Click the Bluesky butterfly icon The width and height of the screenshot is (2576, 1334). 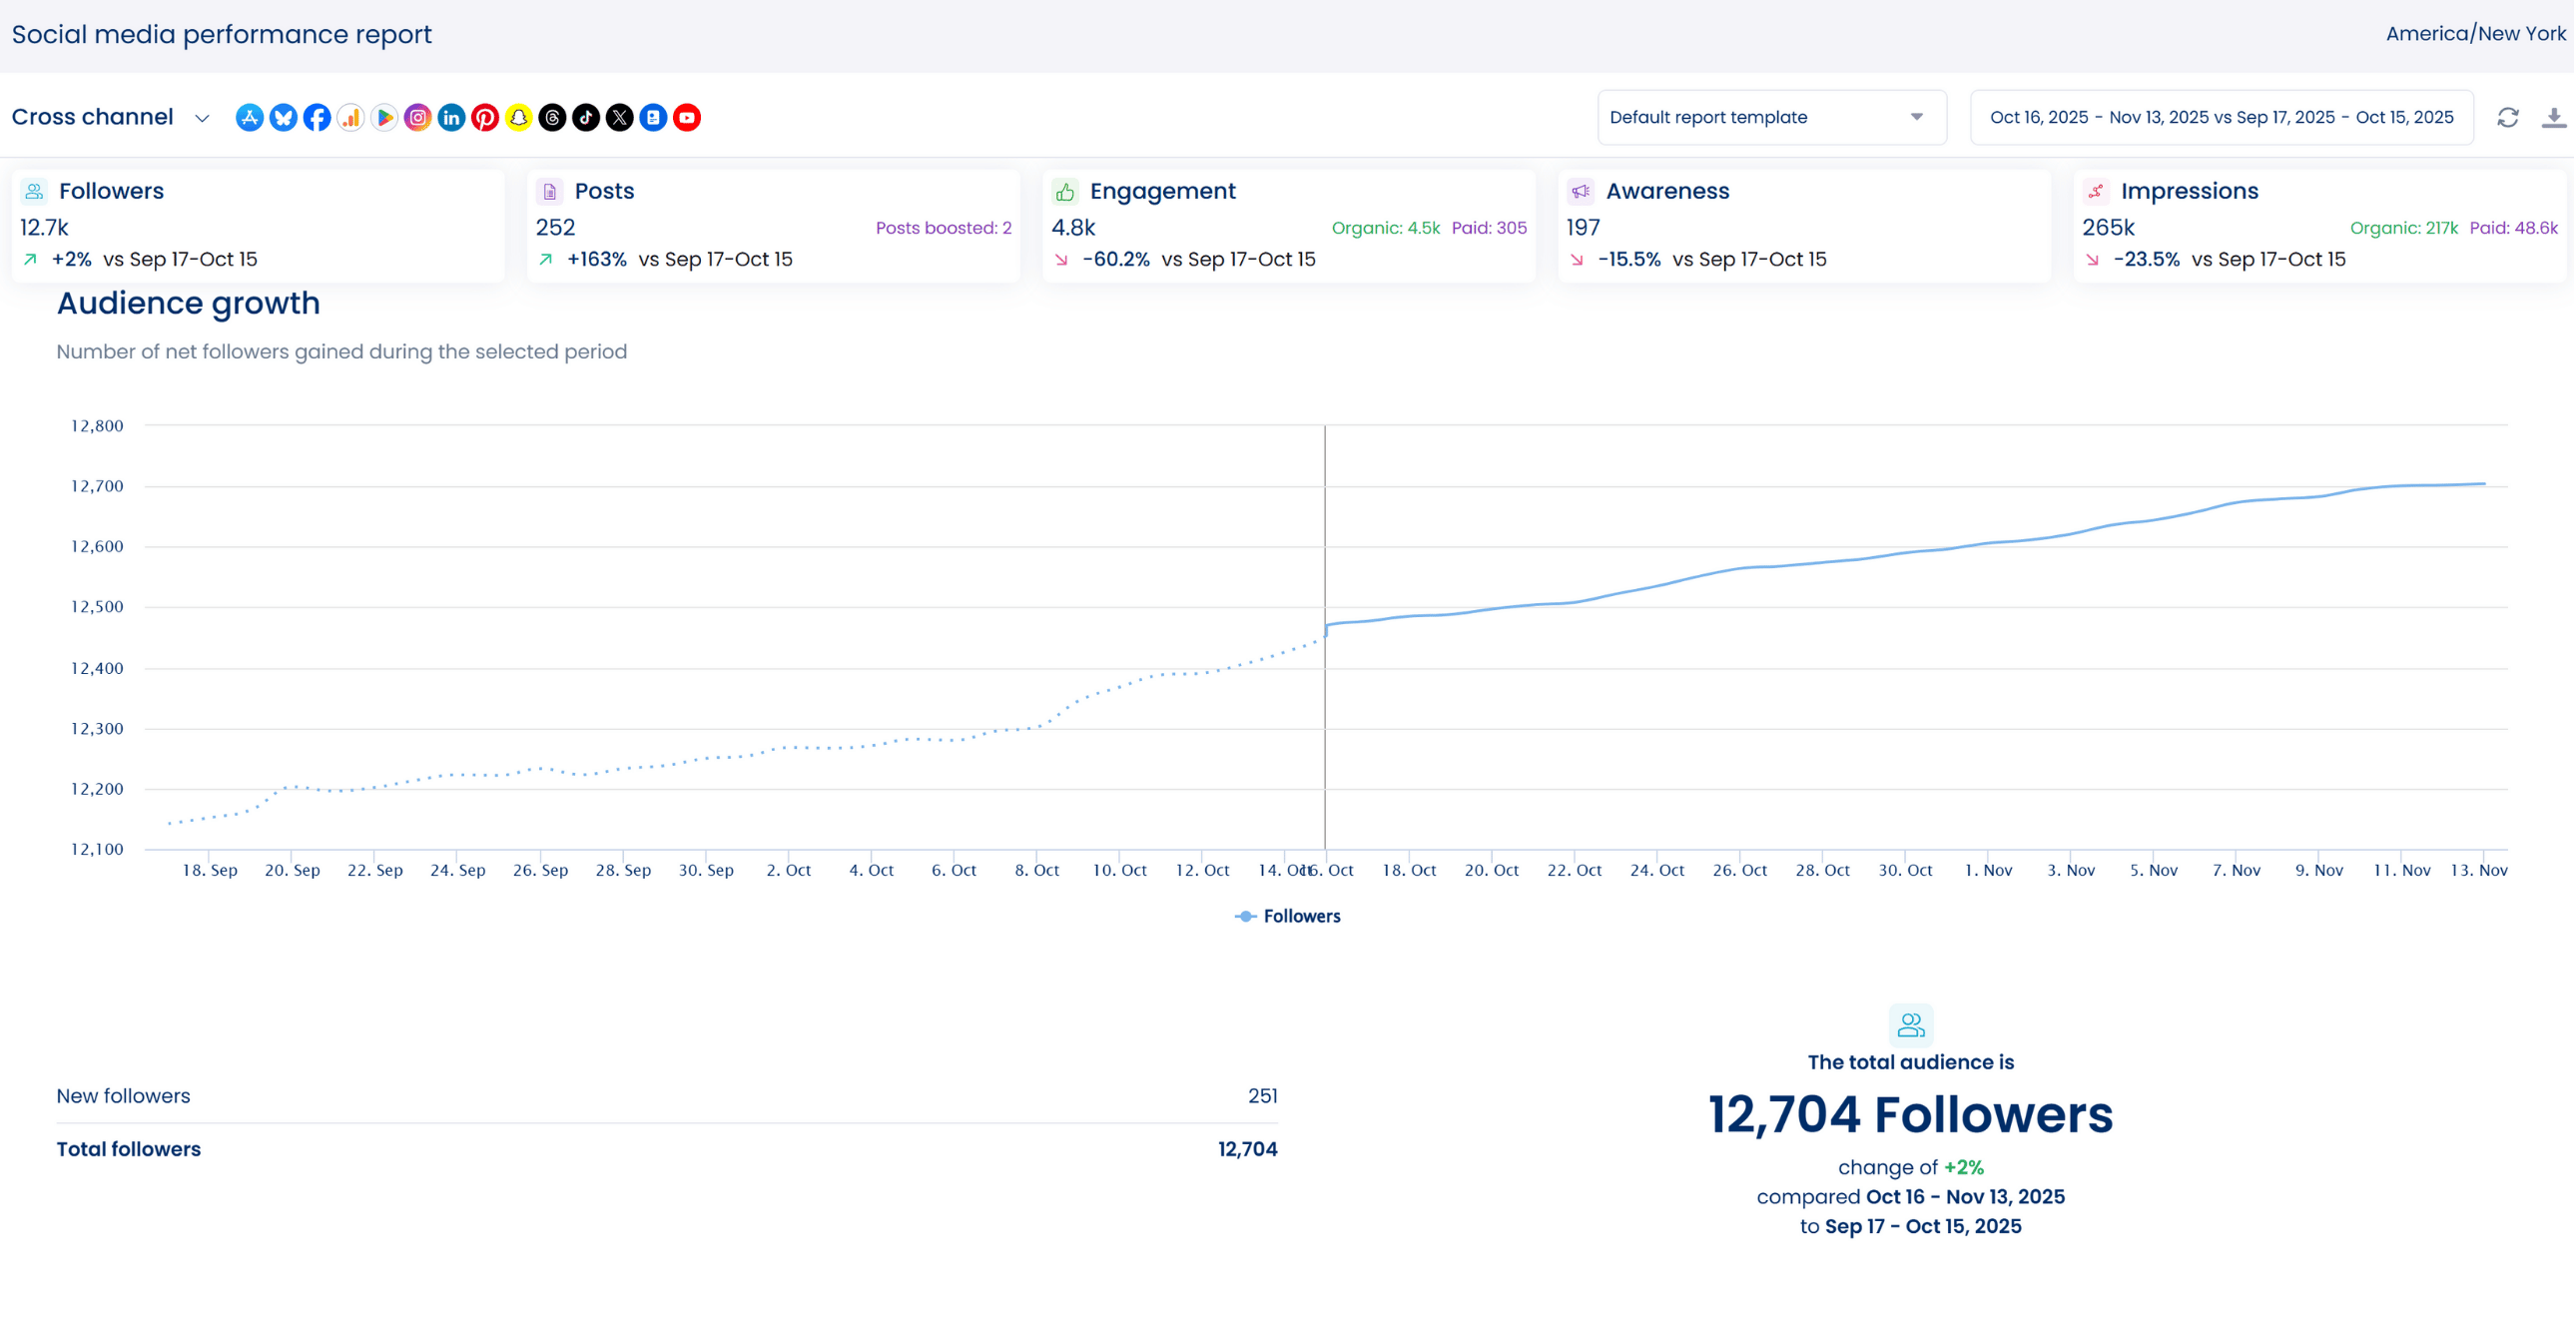click(x=283, y=118)
